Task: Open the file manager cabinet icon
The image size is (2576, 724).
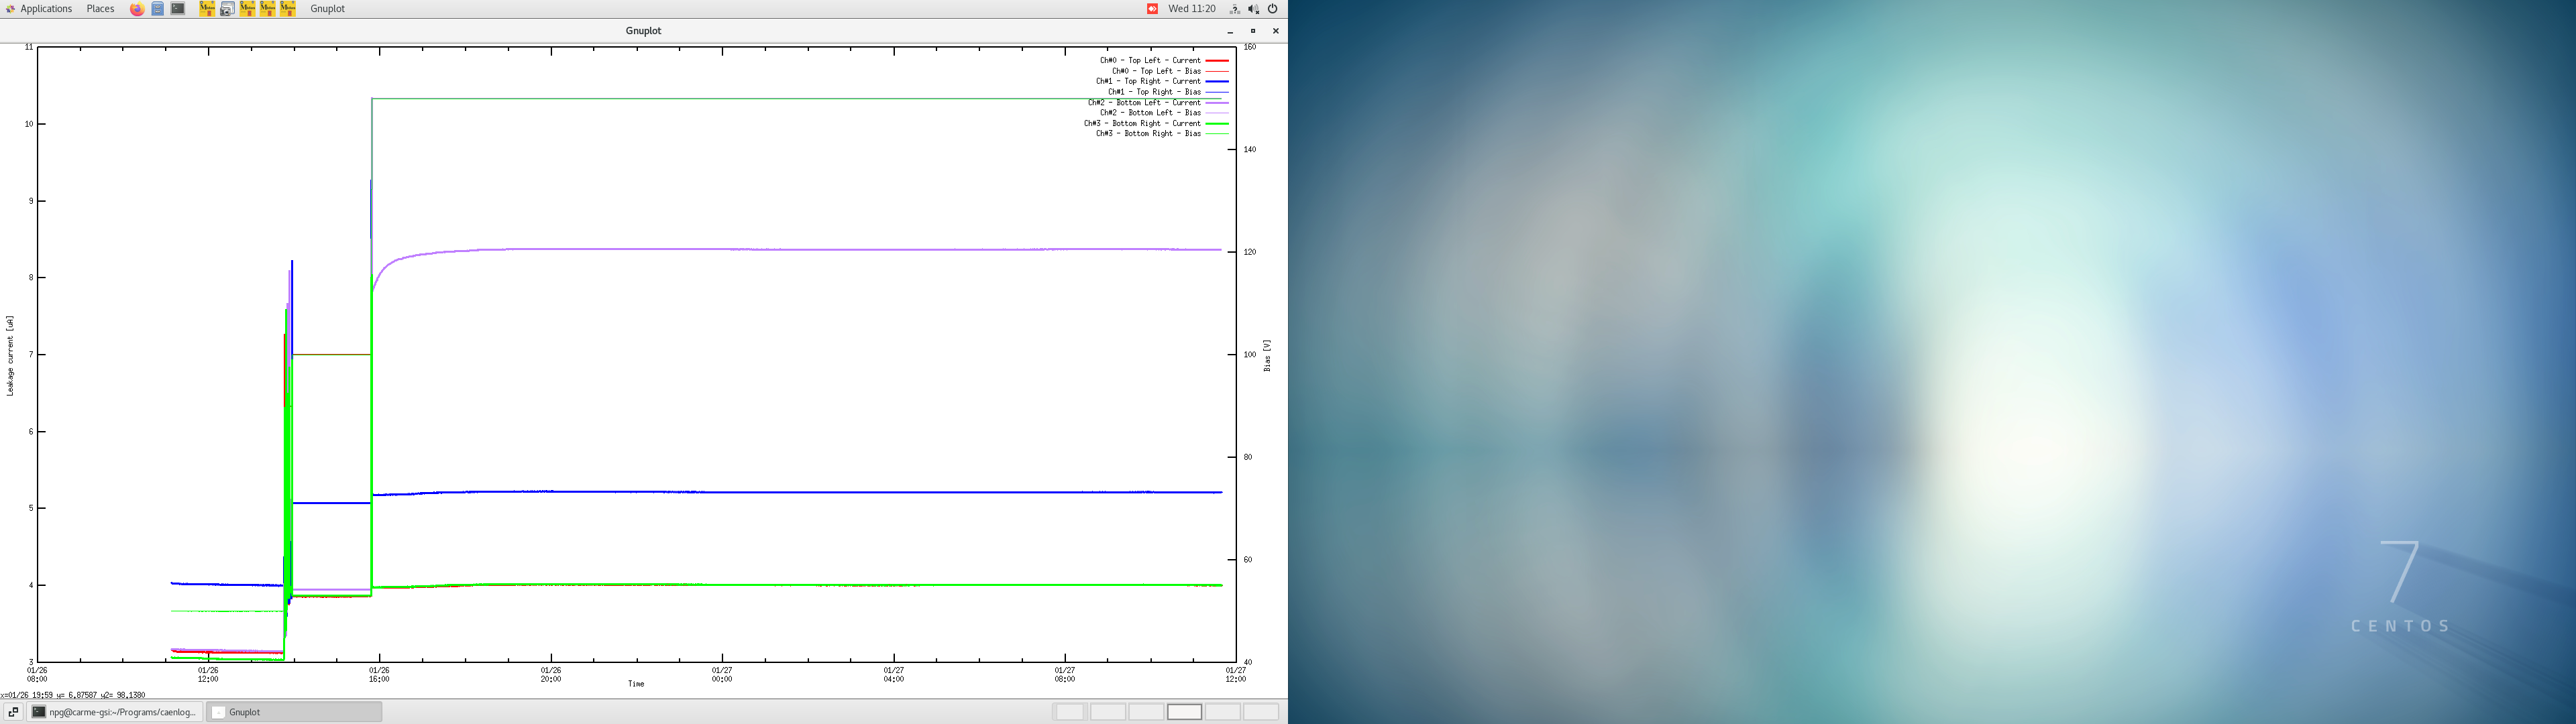Action: point(158,9)
